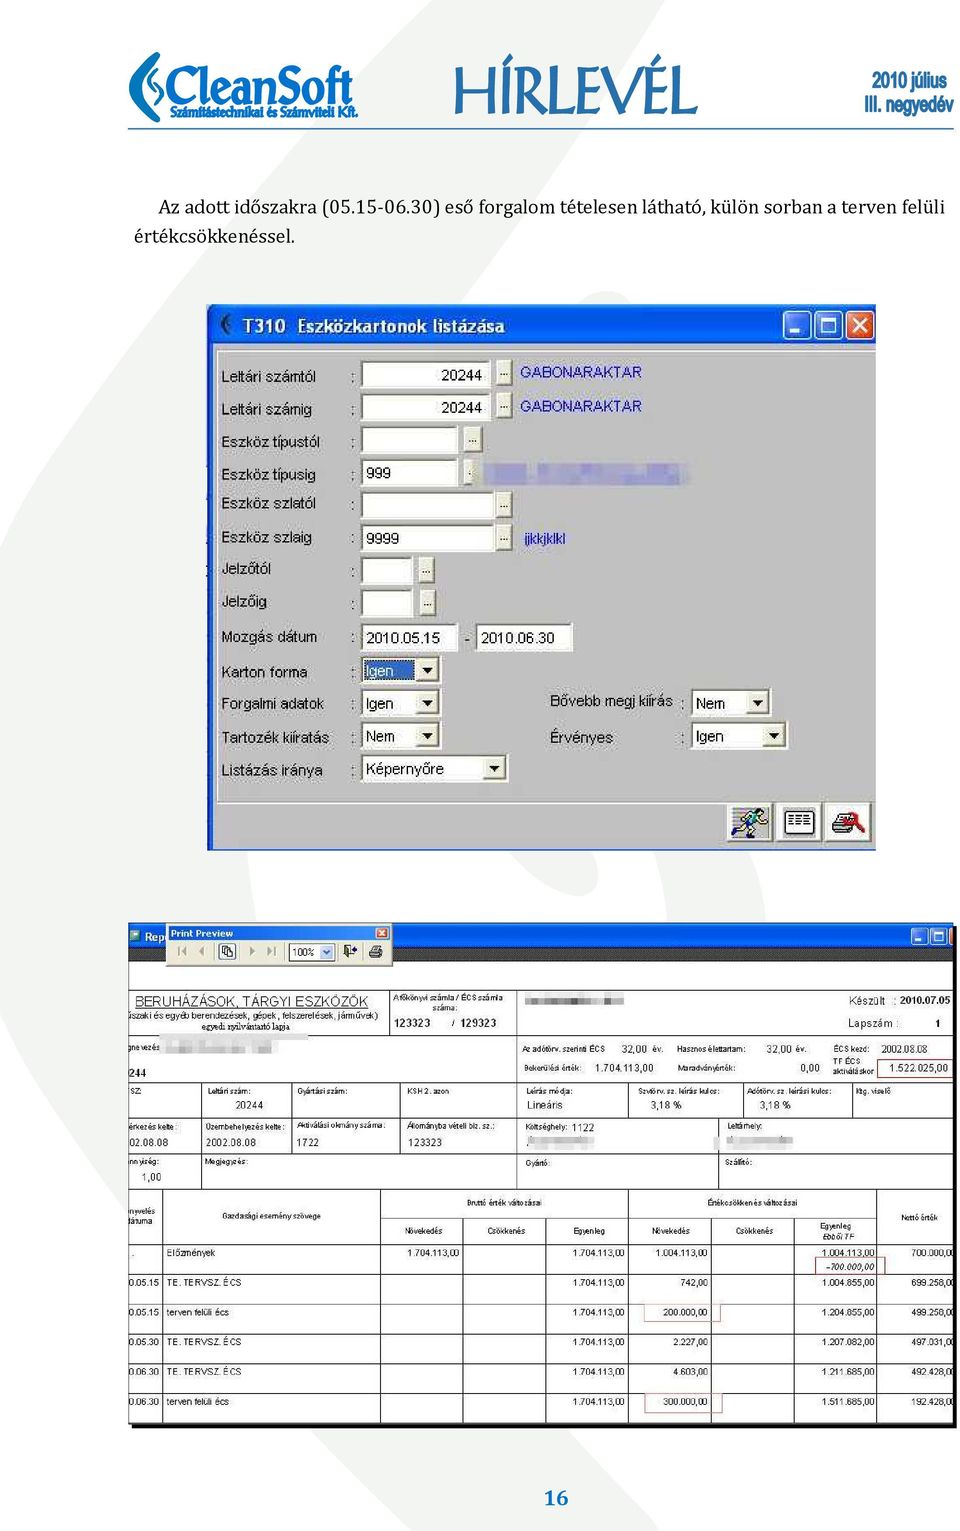Click the 300.000,00 value in the last report row
Screen dimensions: 960x1531
point(685,1402)
